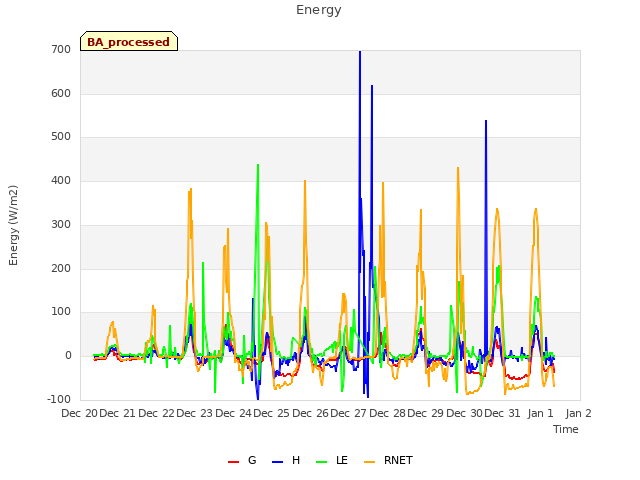Click the 500 y-axis tick label
The width and height of the screenshot is (640, 480).
pyautogui.click(x=61, y=137)
